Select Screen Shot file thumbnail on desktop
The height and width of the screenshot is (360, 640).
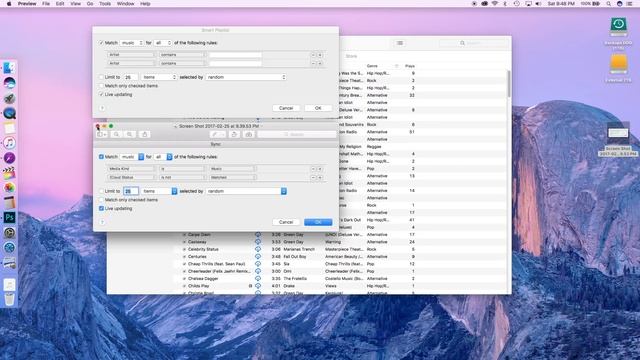click(618, 133)
